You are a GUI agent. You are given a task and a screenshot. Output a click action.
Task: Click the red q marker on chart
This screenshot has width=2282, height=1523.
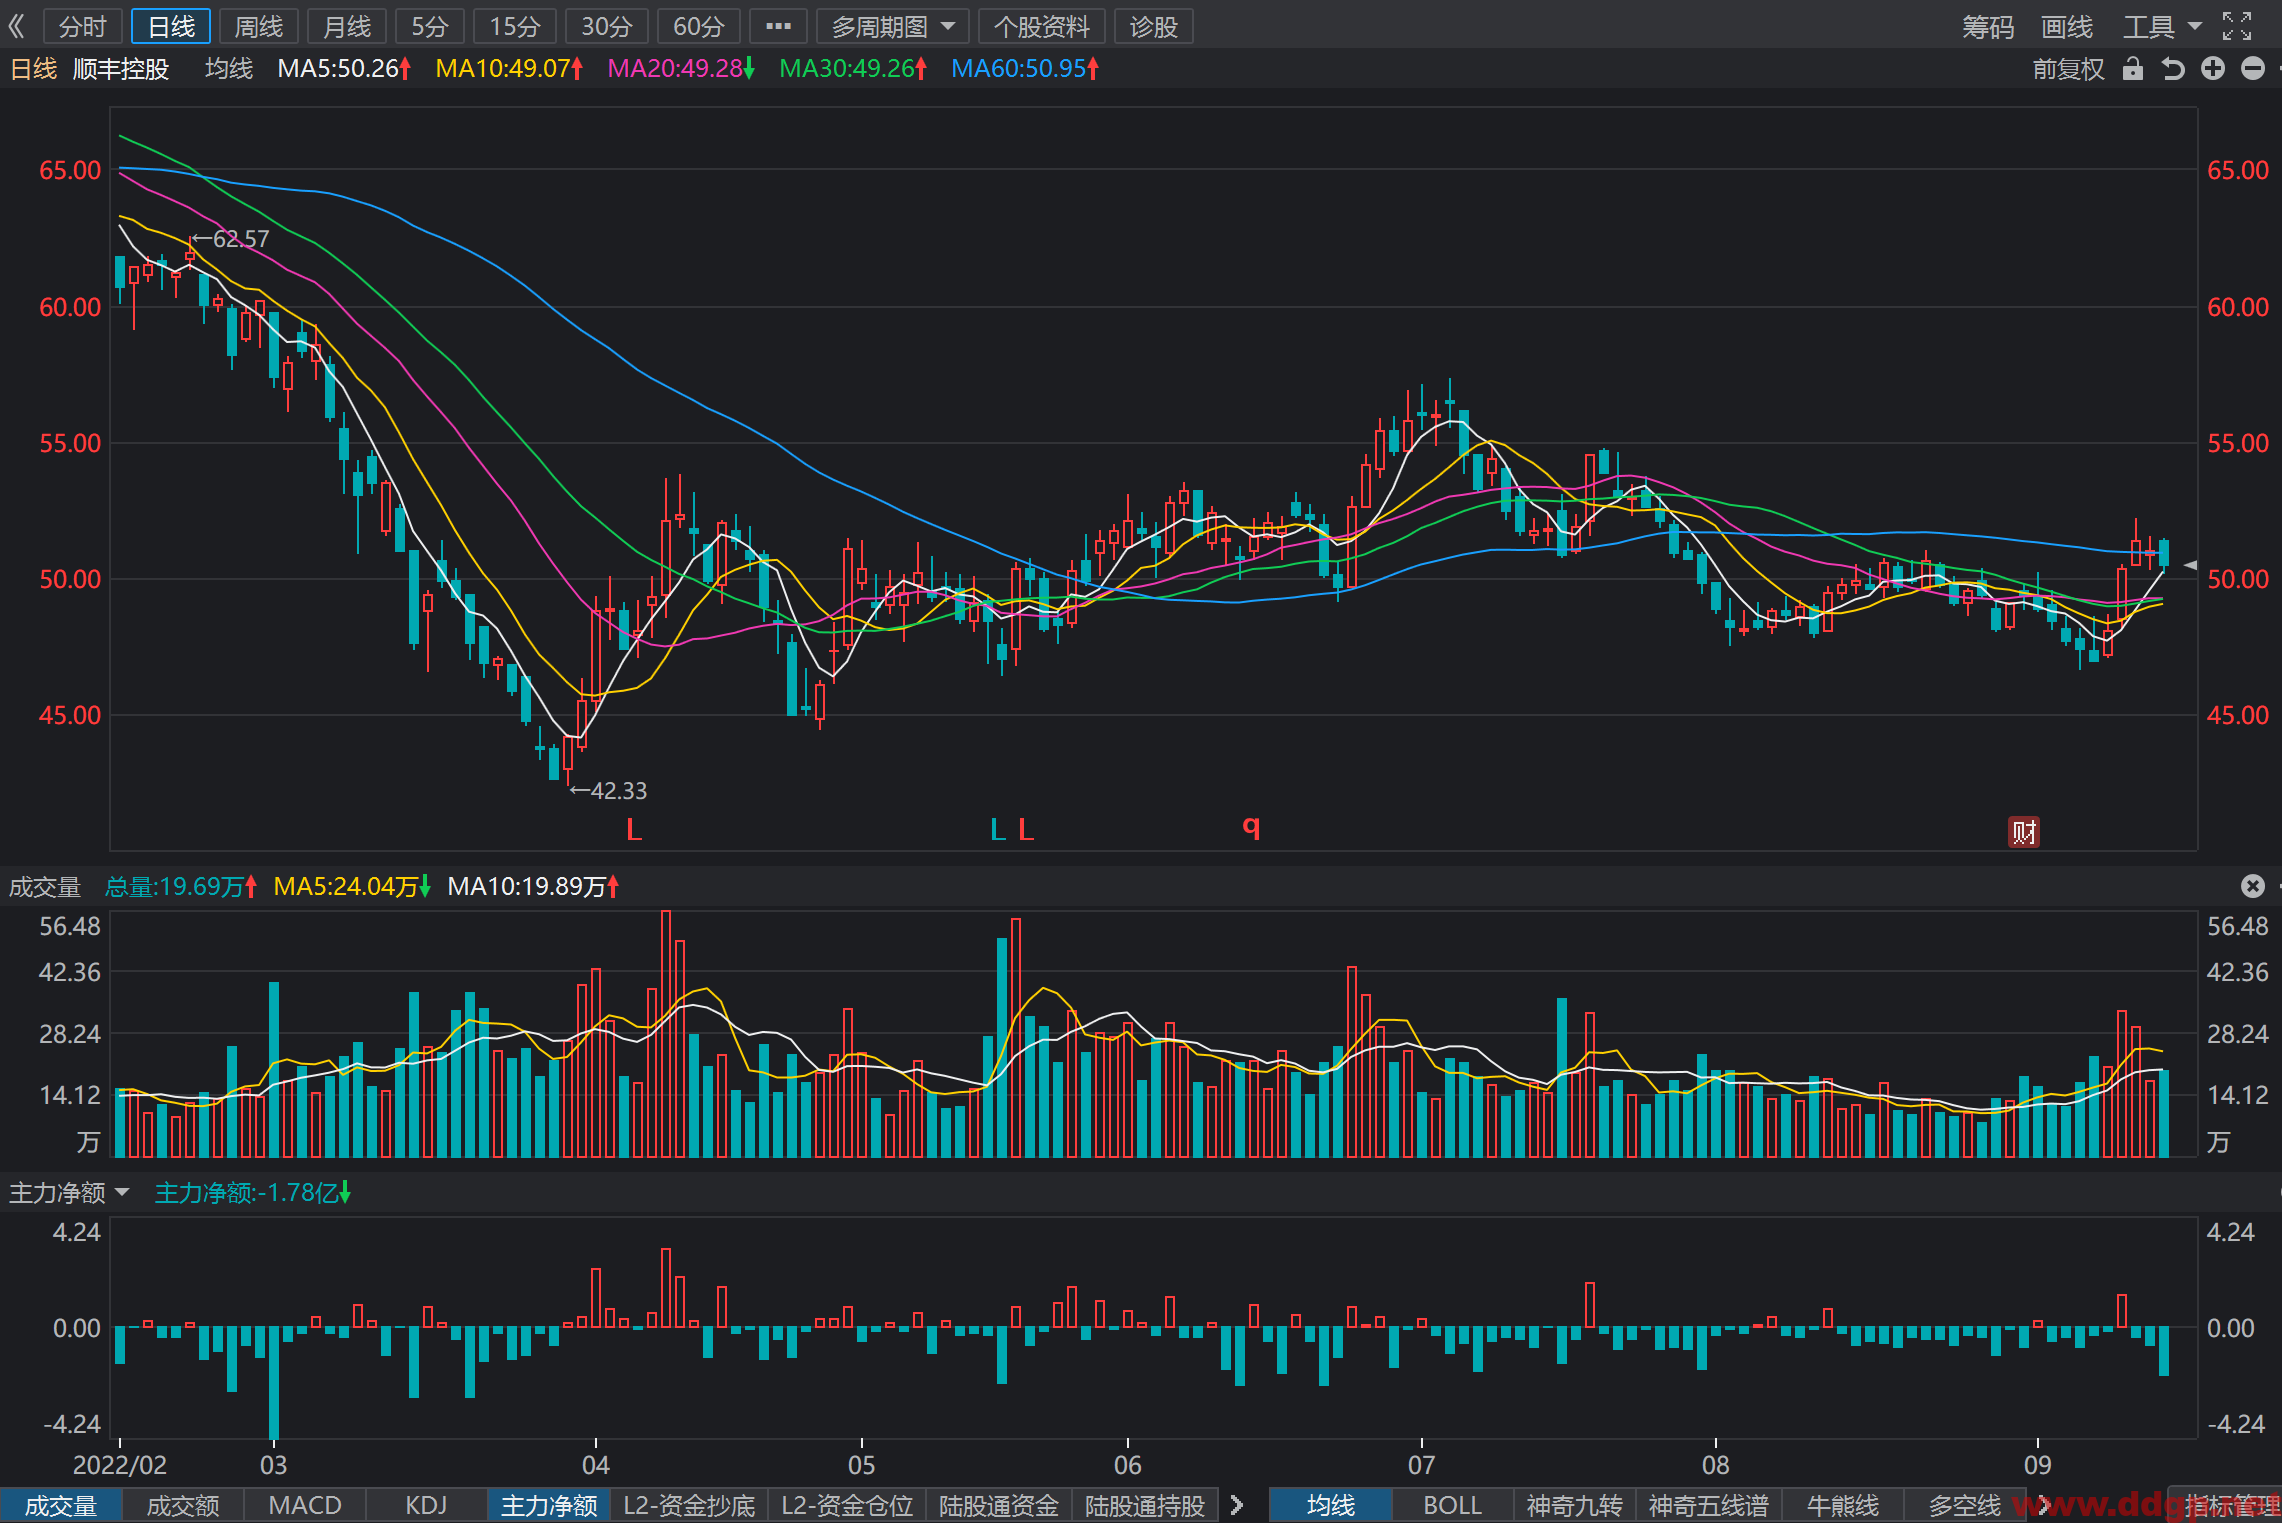pyautogui.click(x=1251, y=827)
